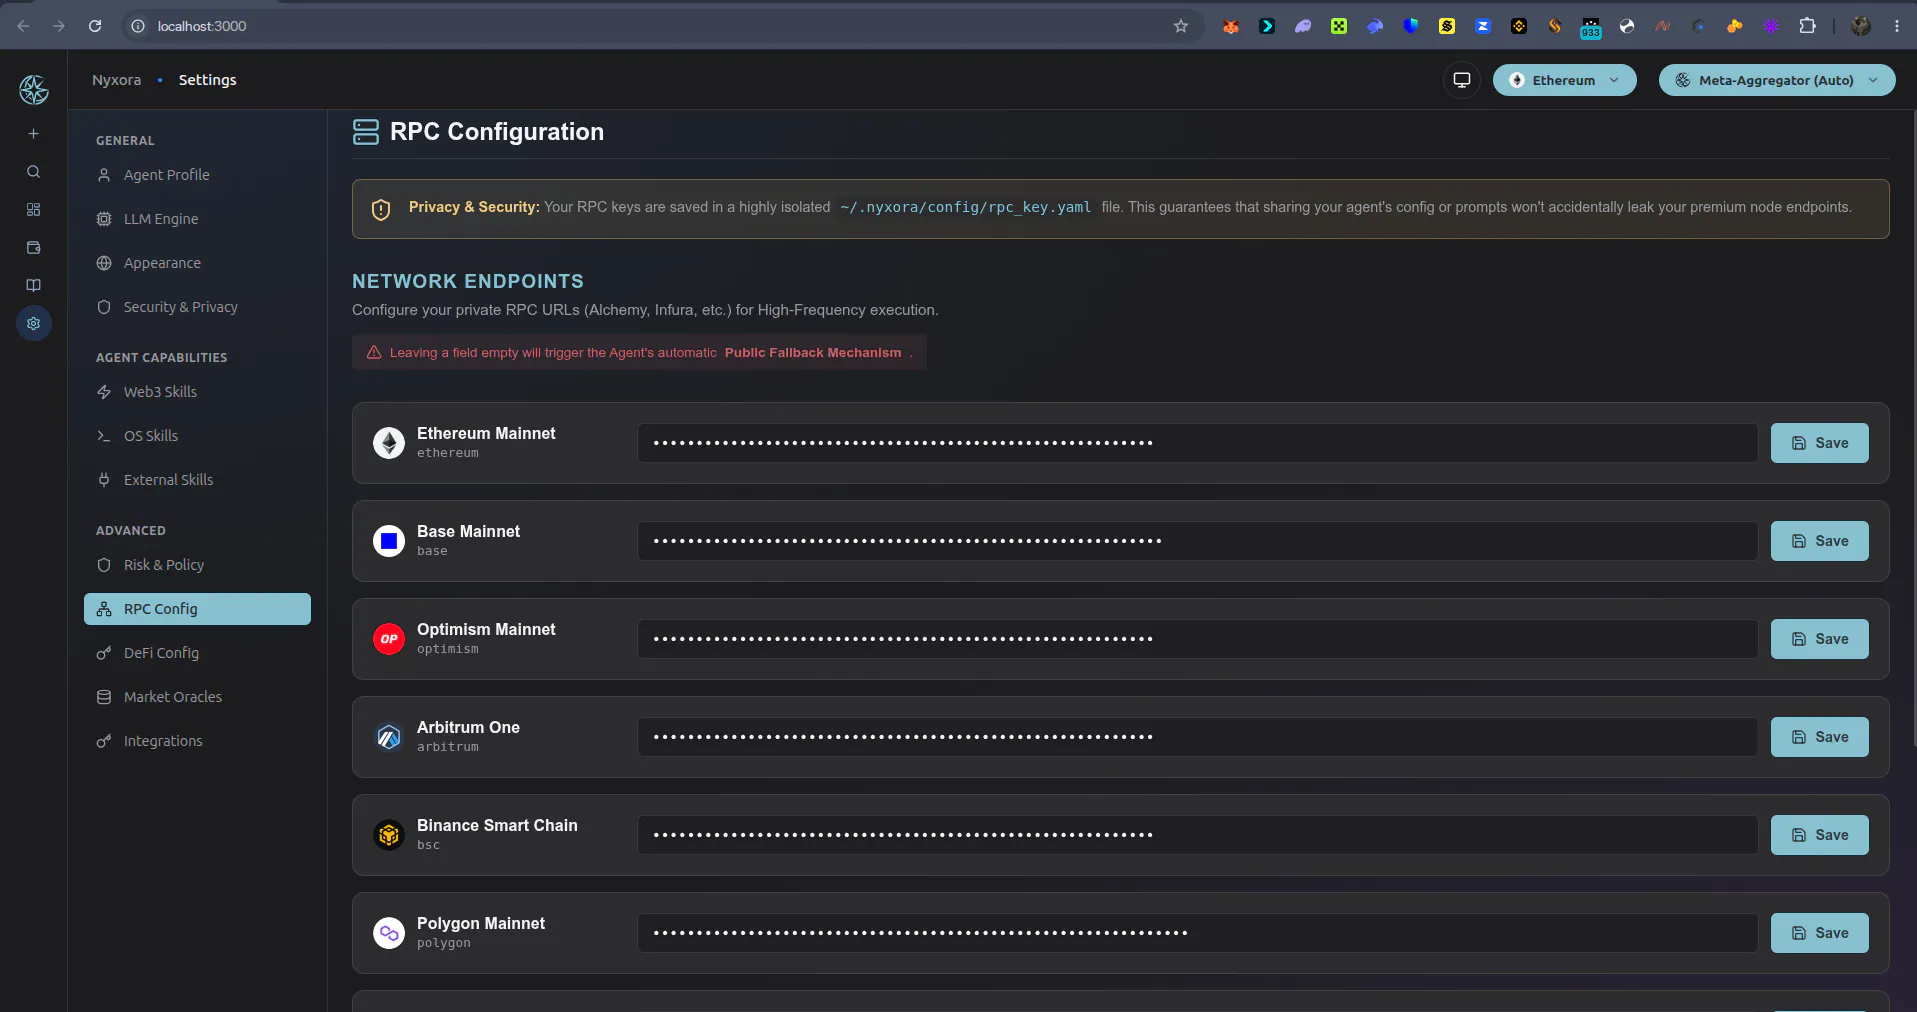Click the search icon in left rail

(33, 171)
